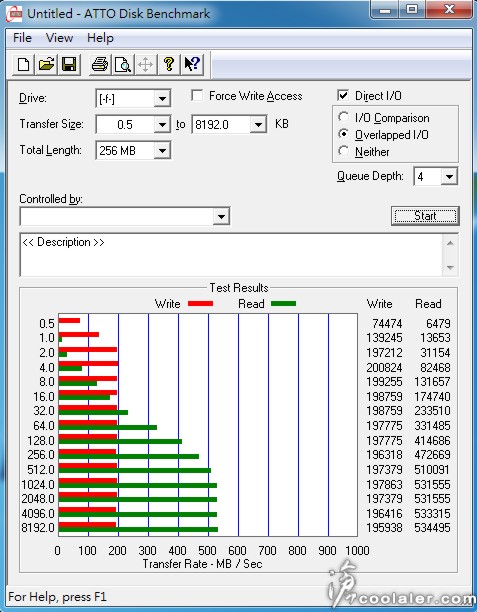Image resolution: width=477 pixels, height=612 pixels.
Task: Click the read value 534495
Action: 432,528
